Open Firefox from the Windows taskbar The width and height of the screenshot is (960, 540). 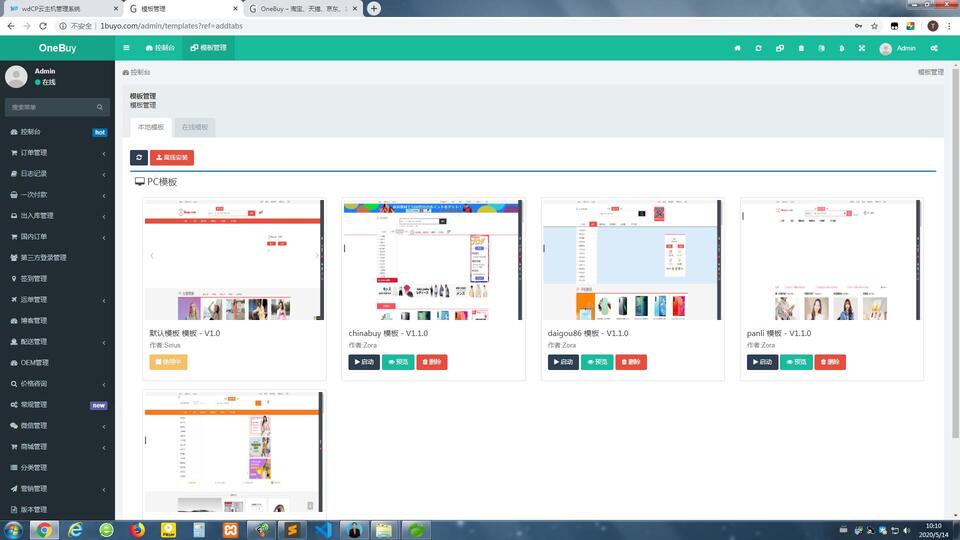(137, 530)
